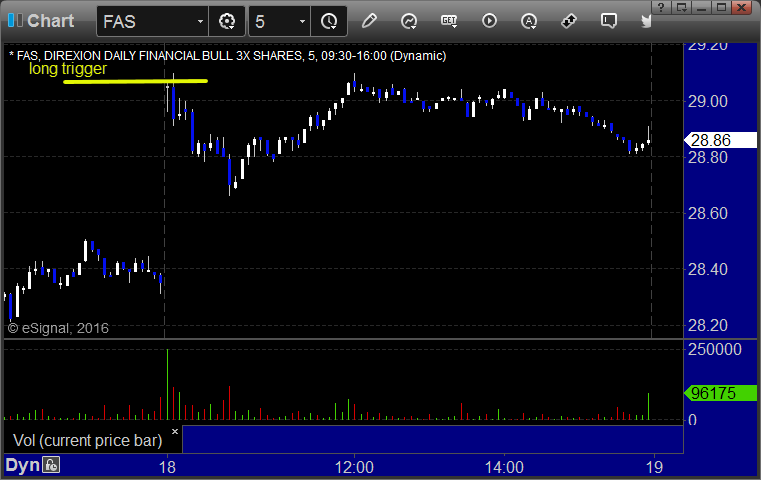761x480 pixels.
Task: Open the symbol settings gear icon
Action: click(227, 21)
